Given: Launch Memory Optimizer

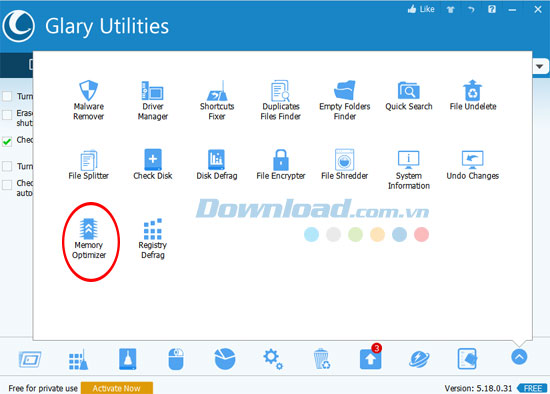Looking at the screenshot, I should [89, 239].
